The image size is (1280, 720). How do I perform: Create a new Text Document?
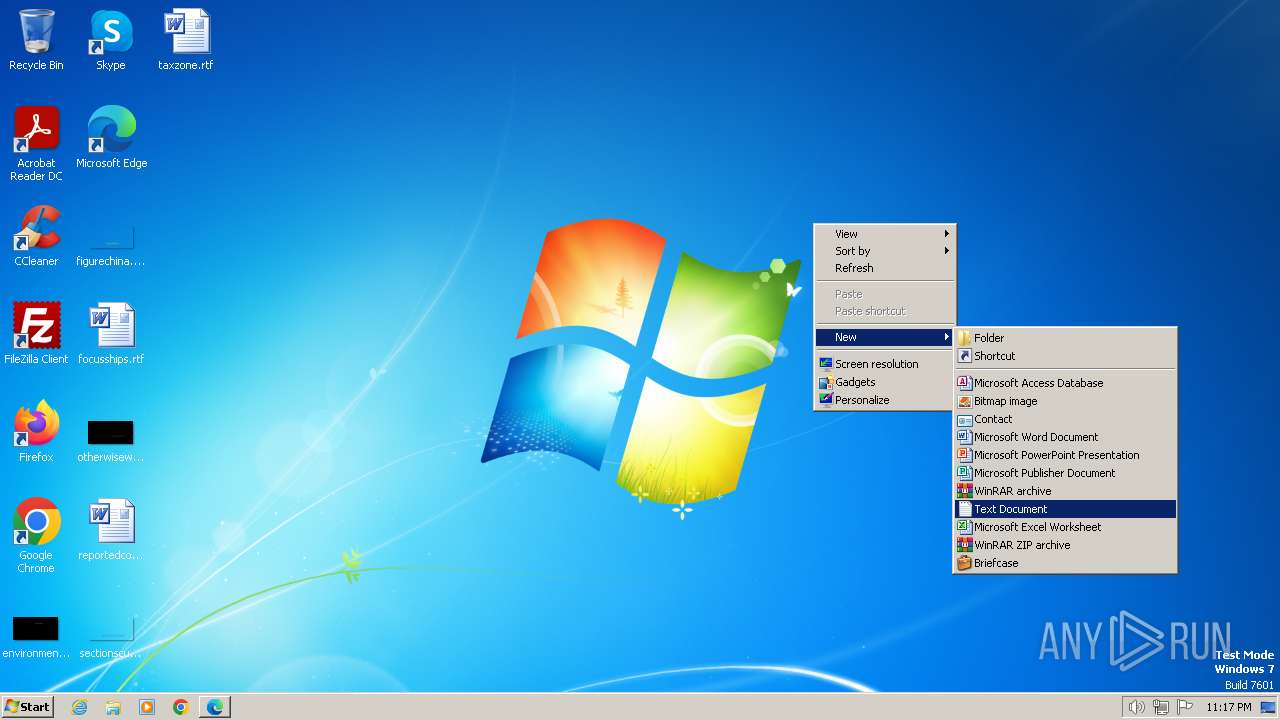pos(1065,509)
